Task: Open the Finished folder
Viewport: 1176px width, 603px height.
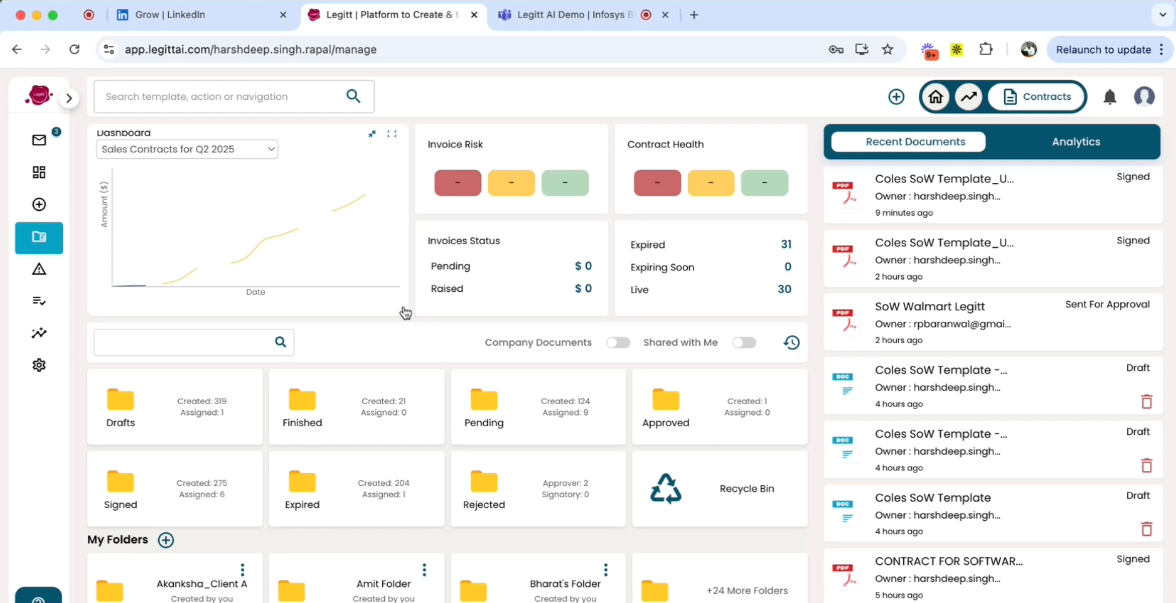Action: [356, 407]
